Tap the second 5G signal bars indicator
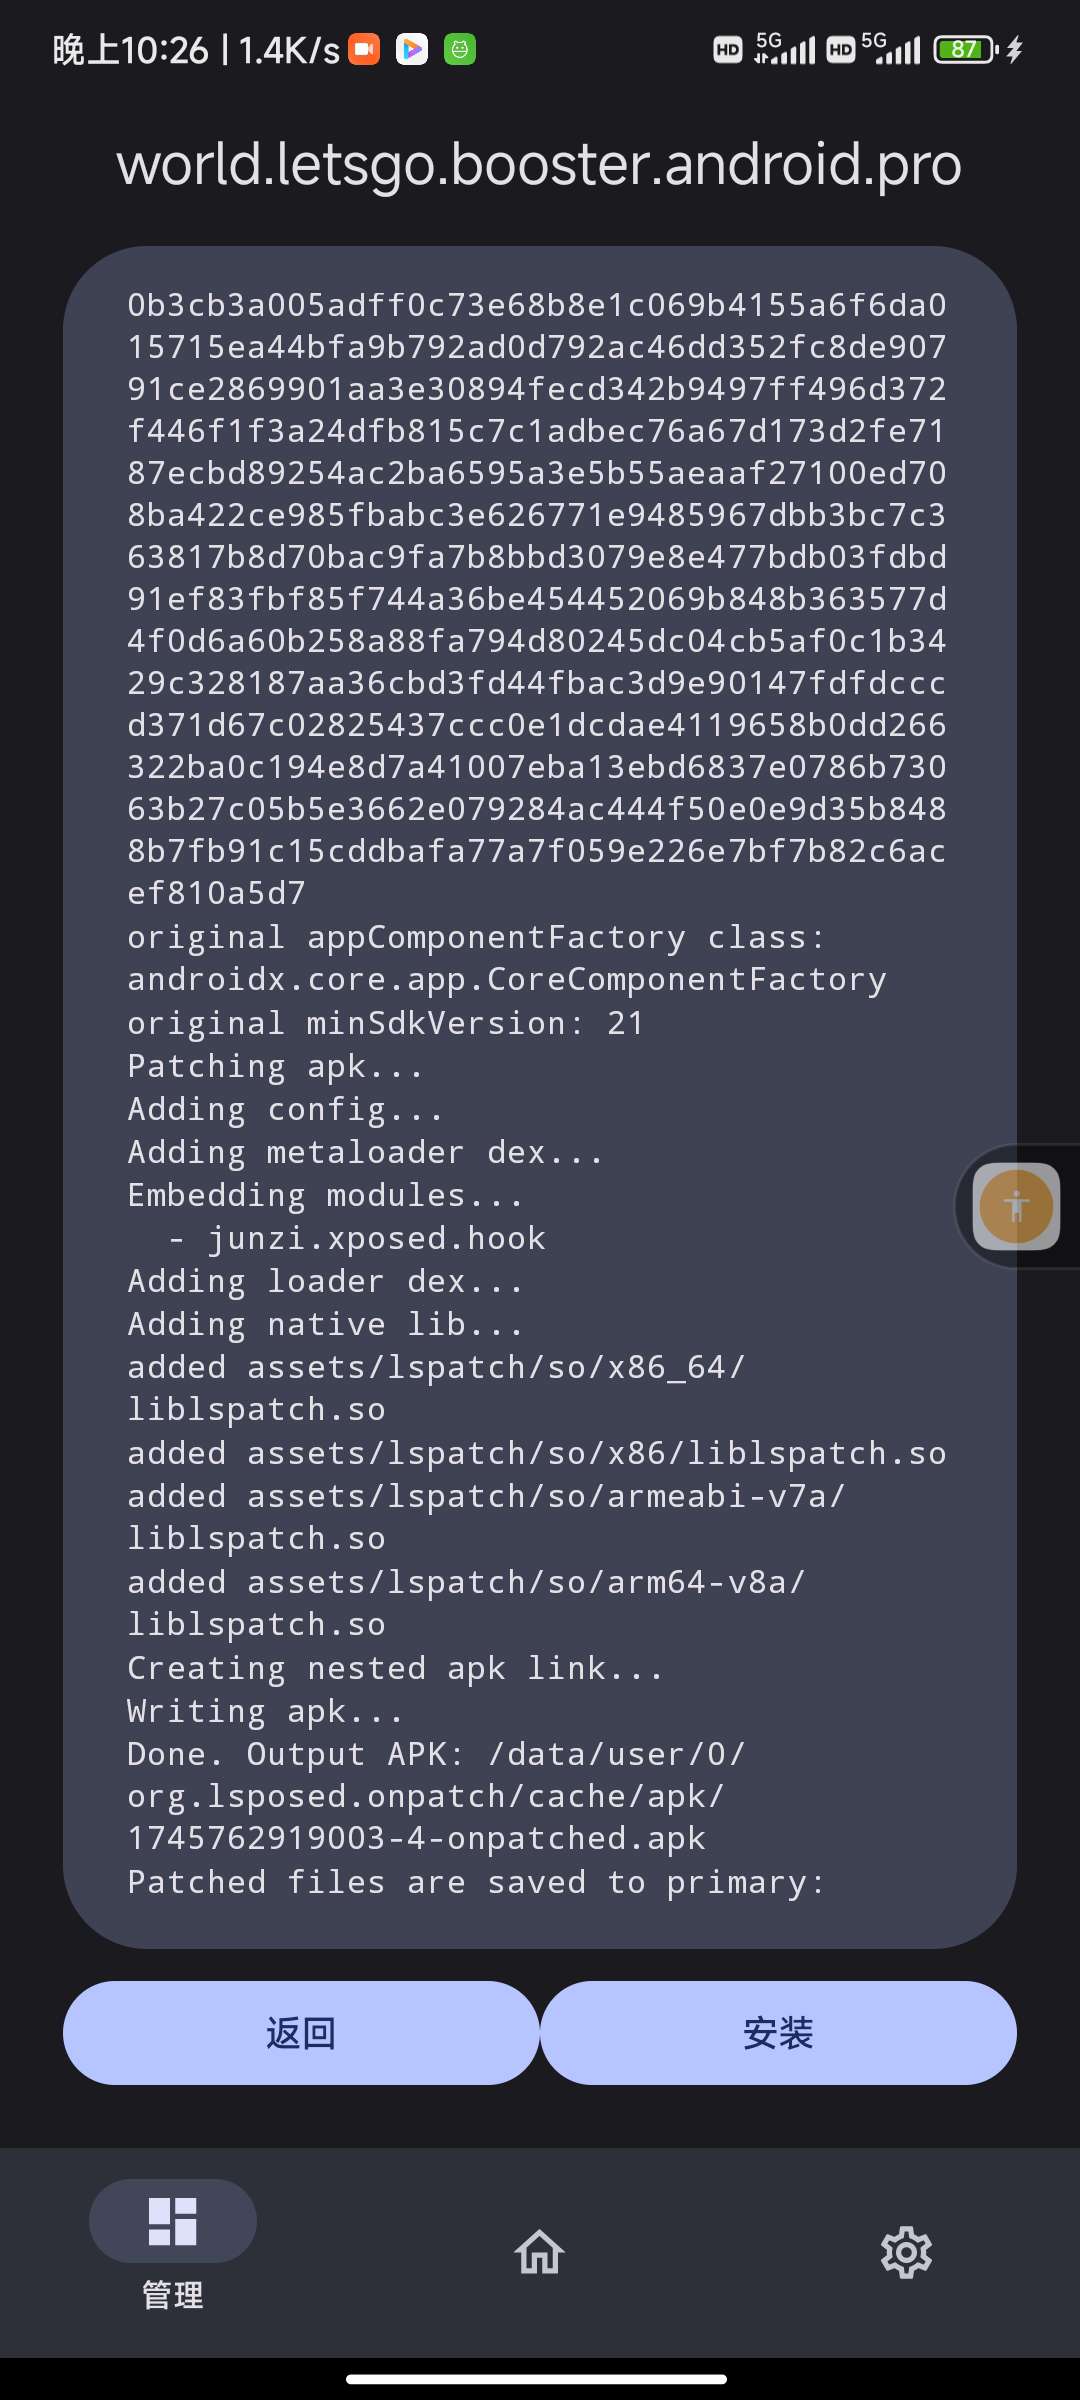Image resolution: width=1080 pixels, height=2400 pixels. coord(890,48)
